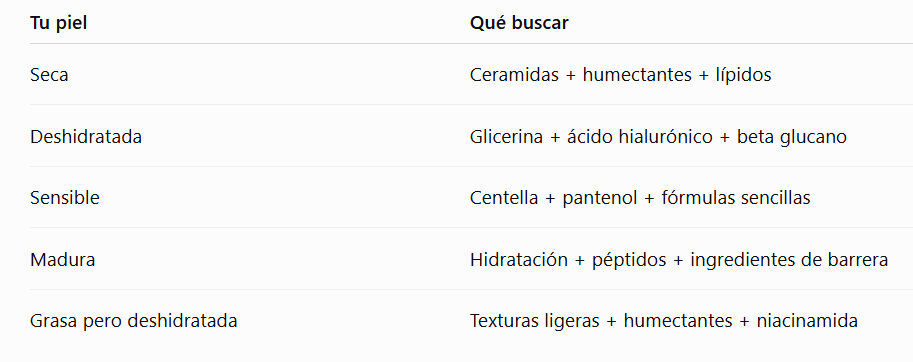Click the word 'Hidratación' in Madura row

[x=518, y=260]
